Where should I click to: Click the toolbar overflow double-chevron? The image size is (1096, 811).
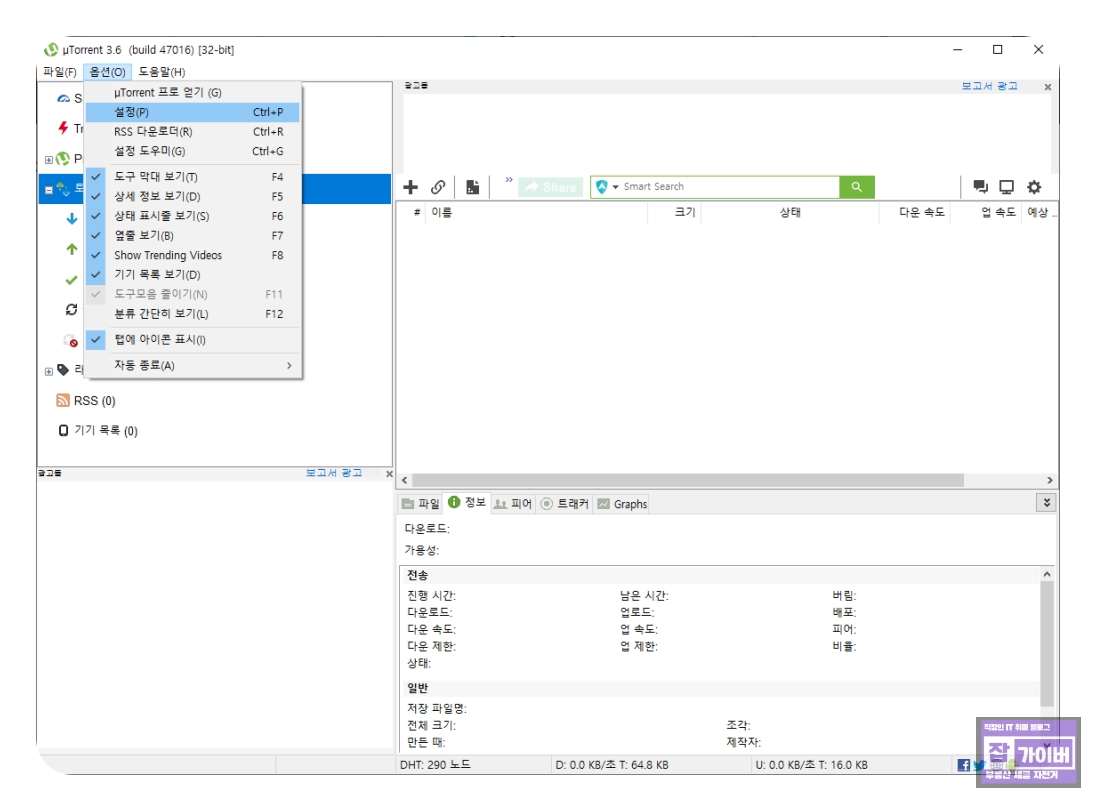click(x=509, y=180)
